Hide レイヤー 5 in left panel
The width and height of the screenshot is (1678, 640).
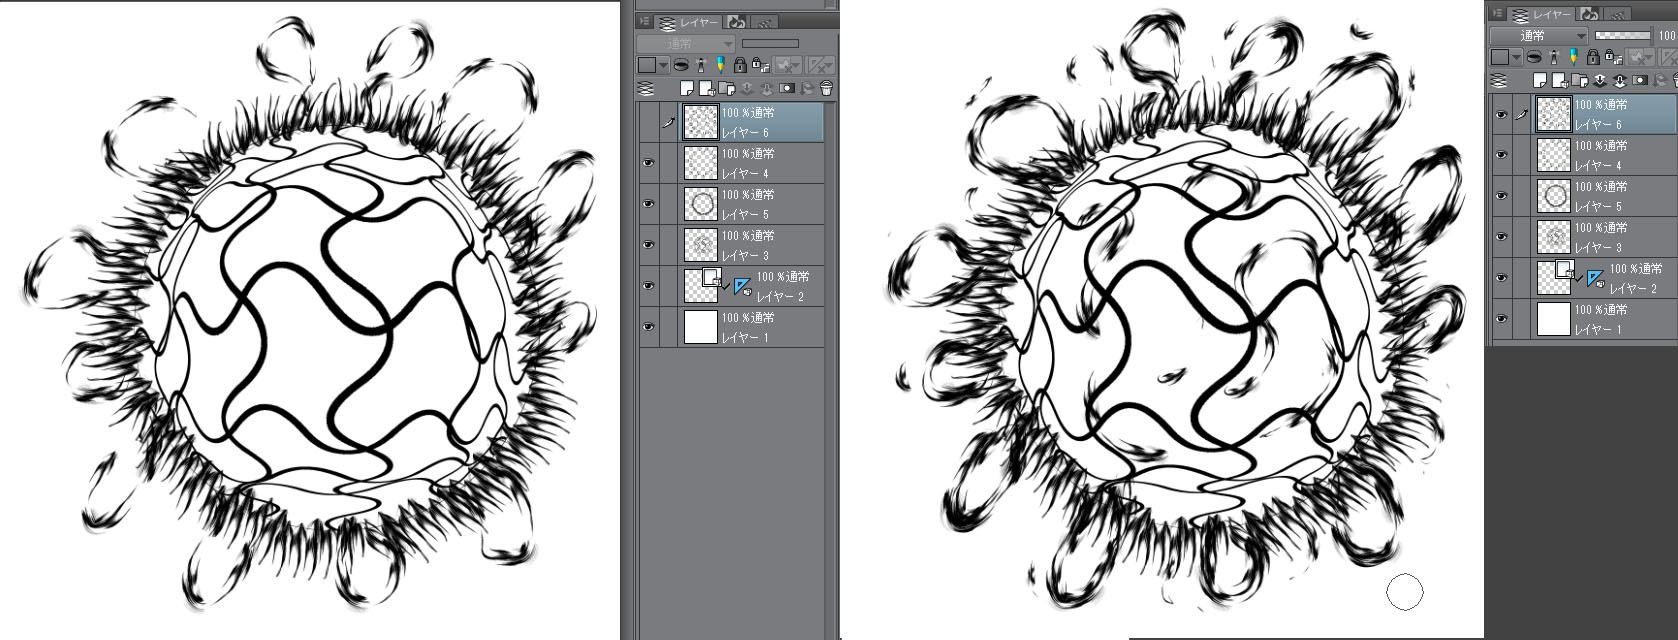[648, 204]
